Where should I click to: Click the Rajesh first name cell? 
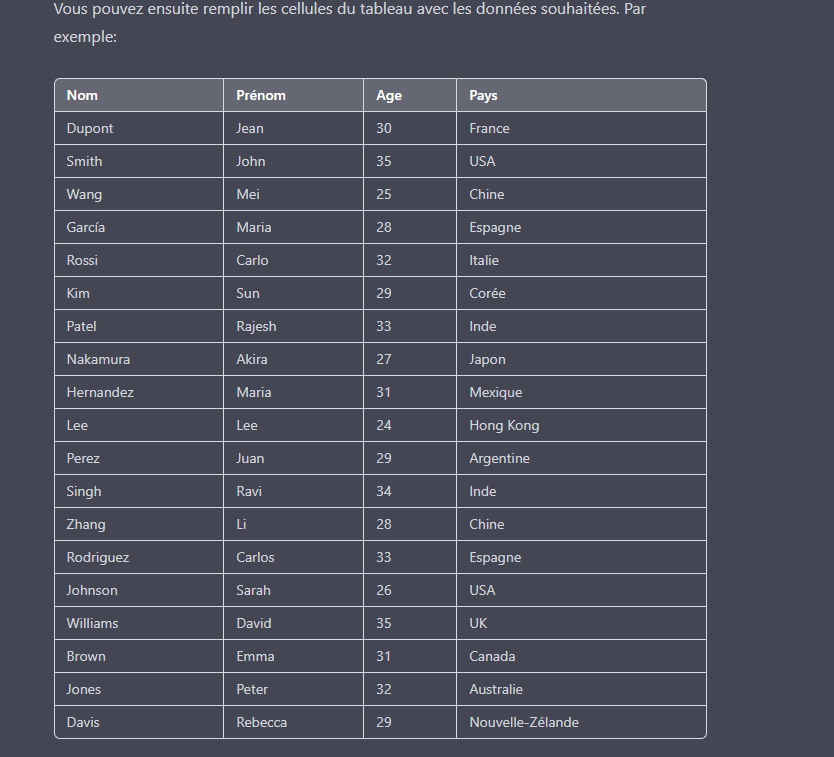click(x=293, y=326)
